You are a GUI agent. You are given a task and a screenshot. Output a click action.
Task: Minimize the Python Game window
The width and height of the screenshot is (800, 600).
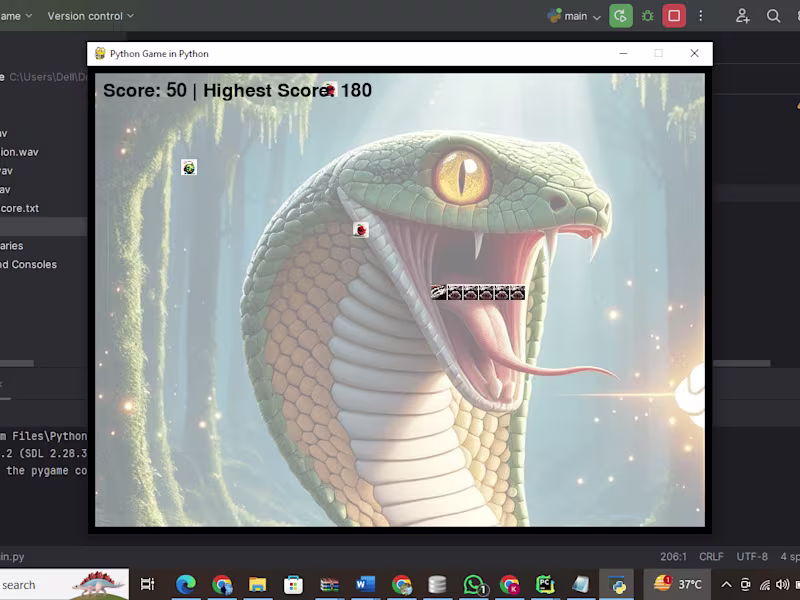click(x=623, y=53)
